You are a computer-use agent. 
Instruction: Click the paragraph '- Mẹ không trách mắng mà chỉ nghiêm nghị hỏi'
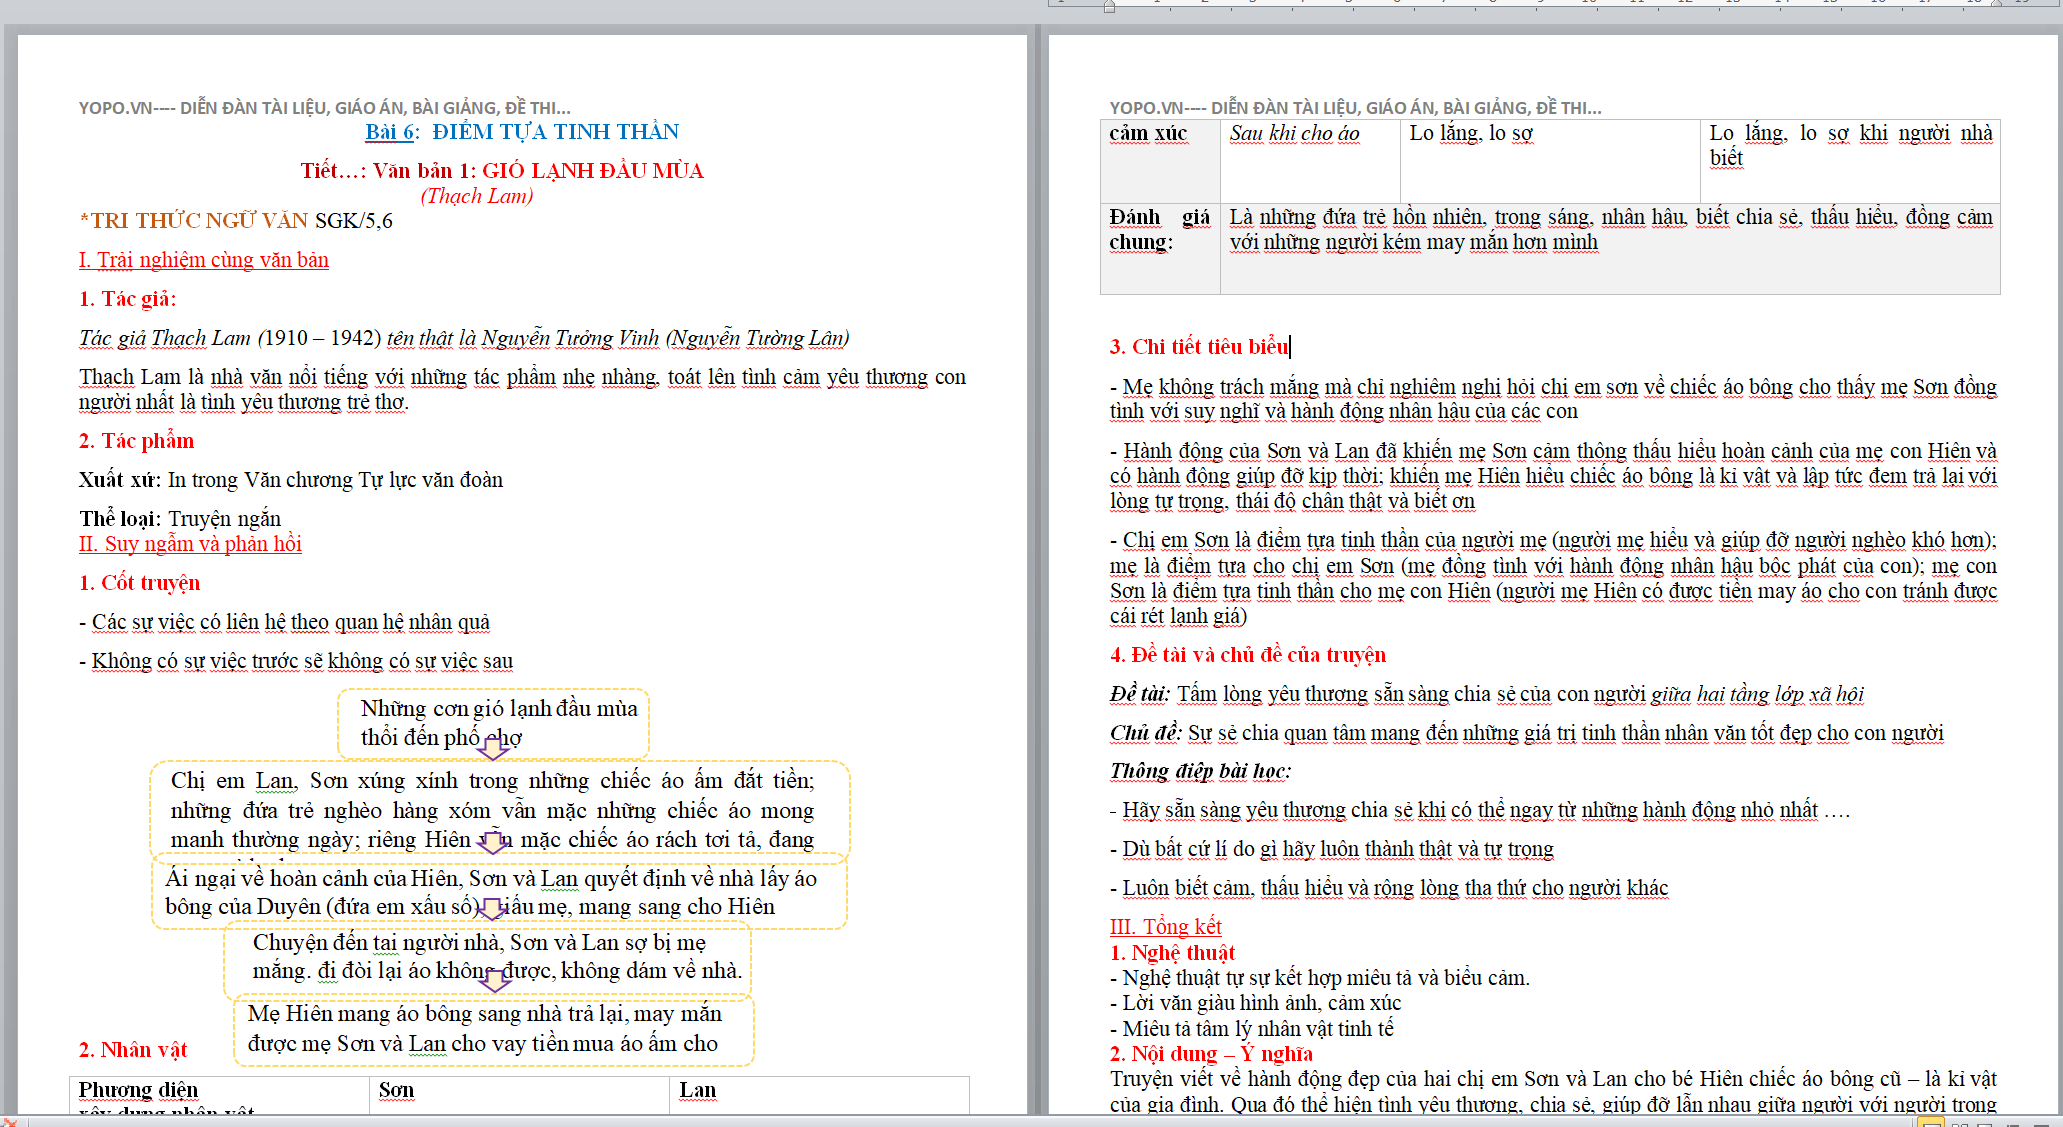(x=1553, y=399)
